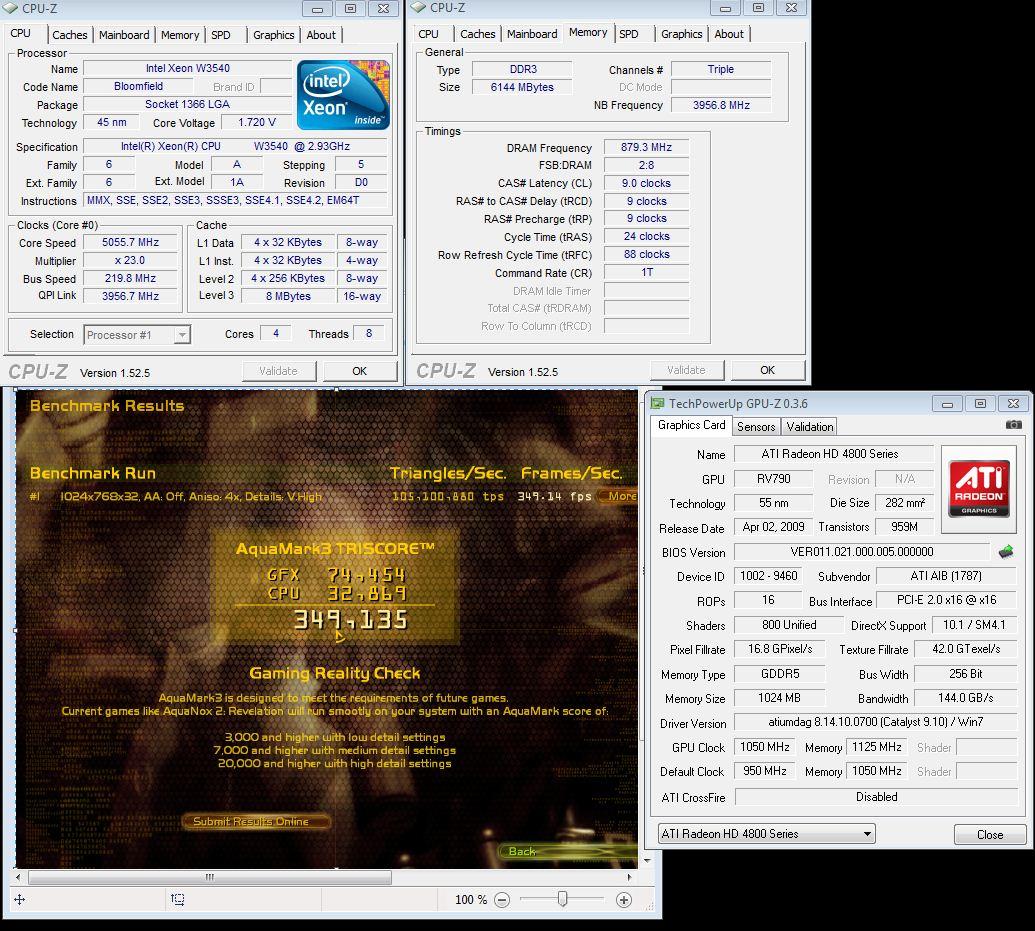Switch to the Sensors tab in GPU-Z
1035x931 pixels.
tap(756, 427)
